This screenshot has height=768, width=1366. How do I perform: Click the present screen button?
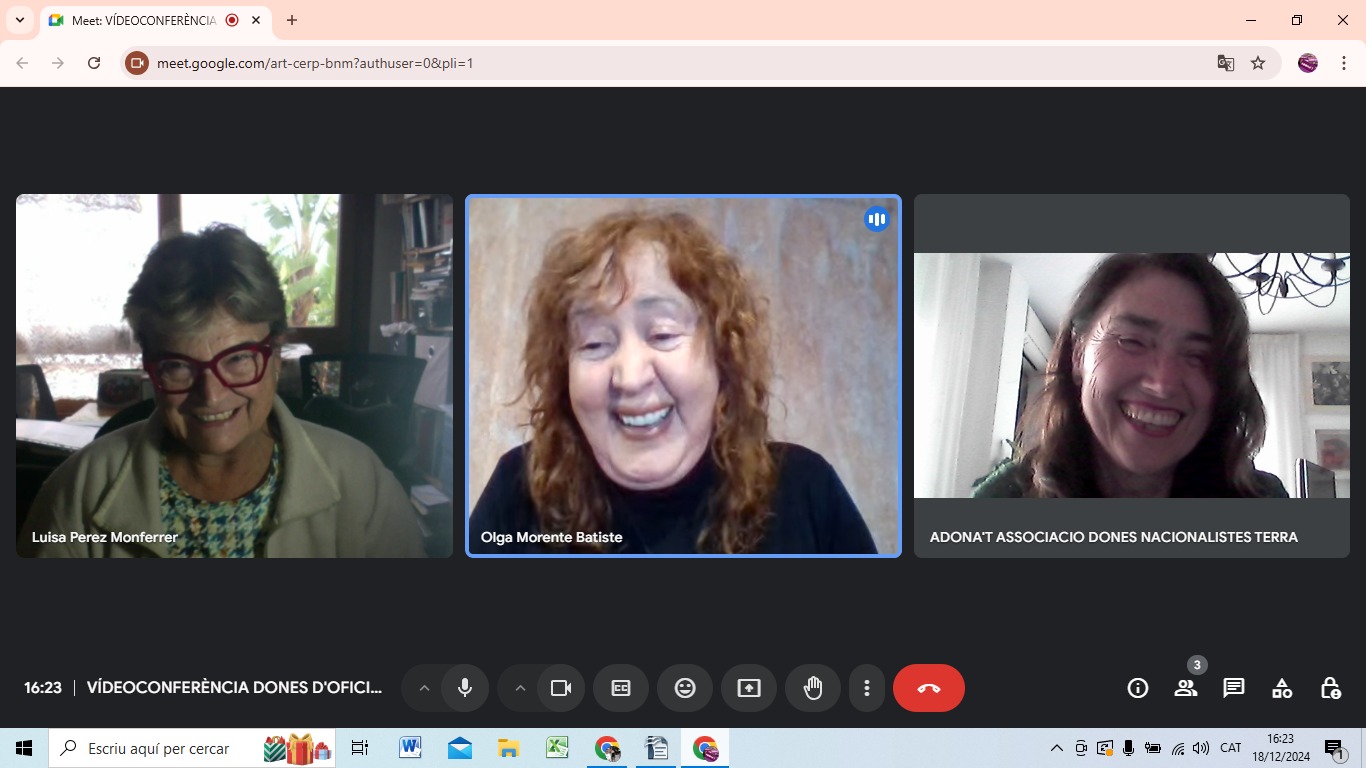coord(749,688)
